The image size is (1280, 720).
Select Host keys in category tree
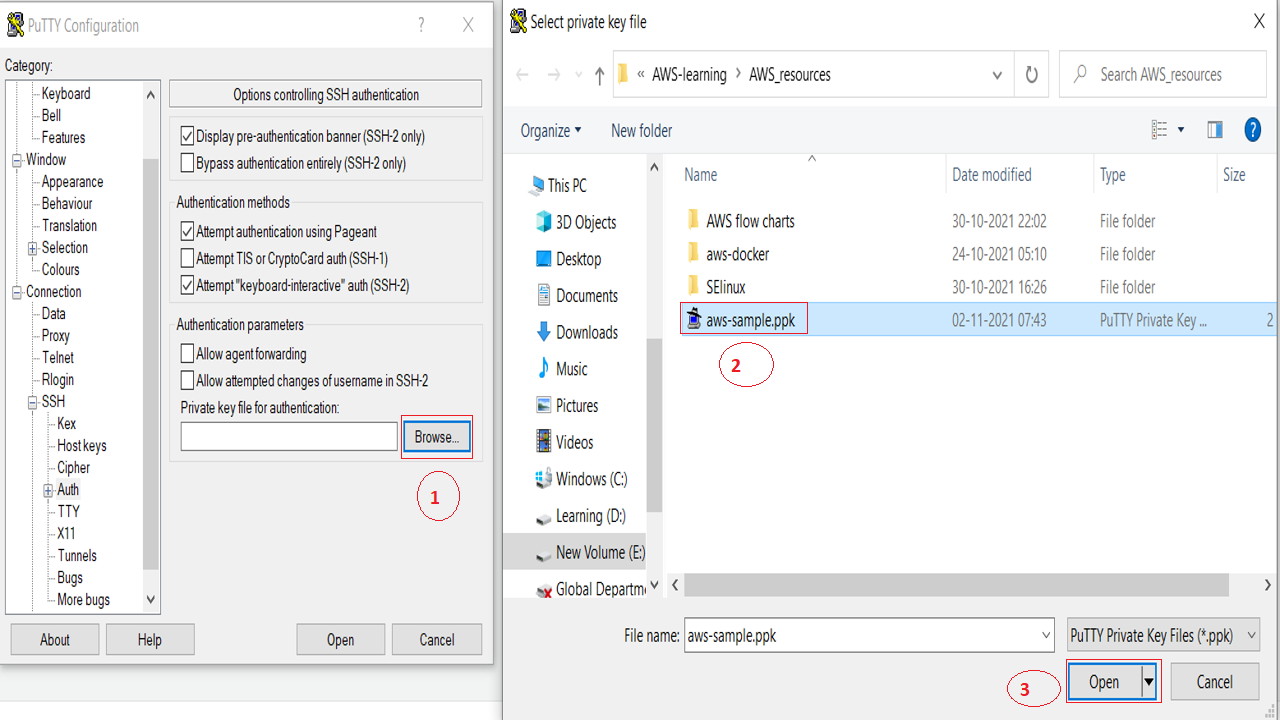(x=82, y=446)
